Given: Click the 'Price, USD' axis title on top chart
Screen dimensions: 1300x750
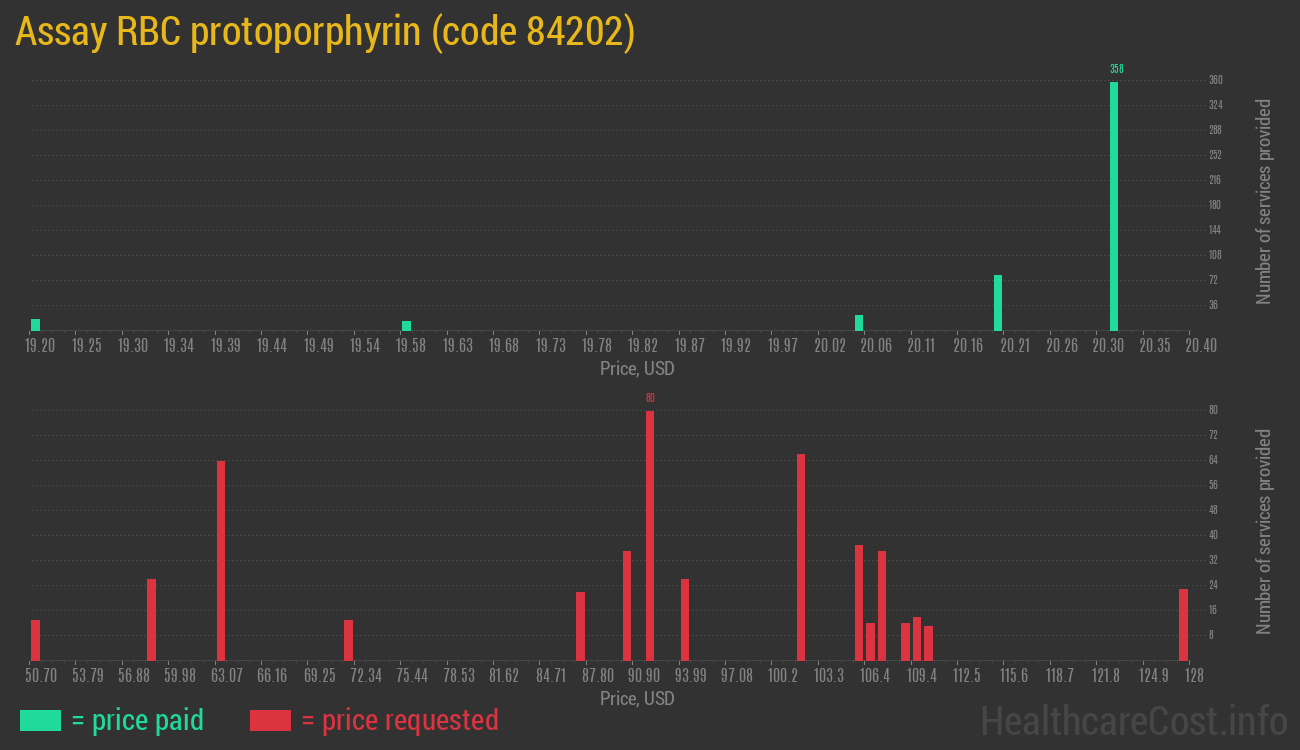Looking at the screenshot, I should [x=638, y=368].
